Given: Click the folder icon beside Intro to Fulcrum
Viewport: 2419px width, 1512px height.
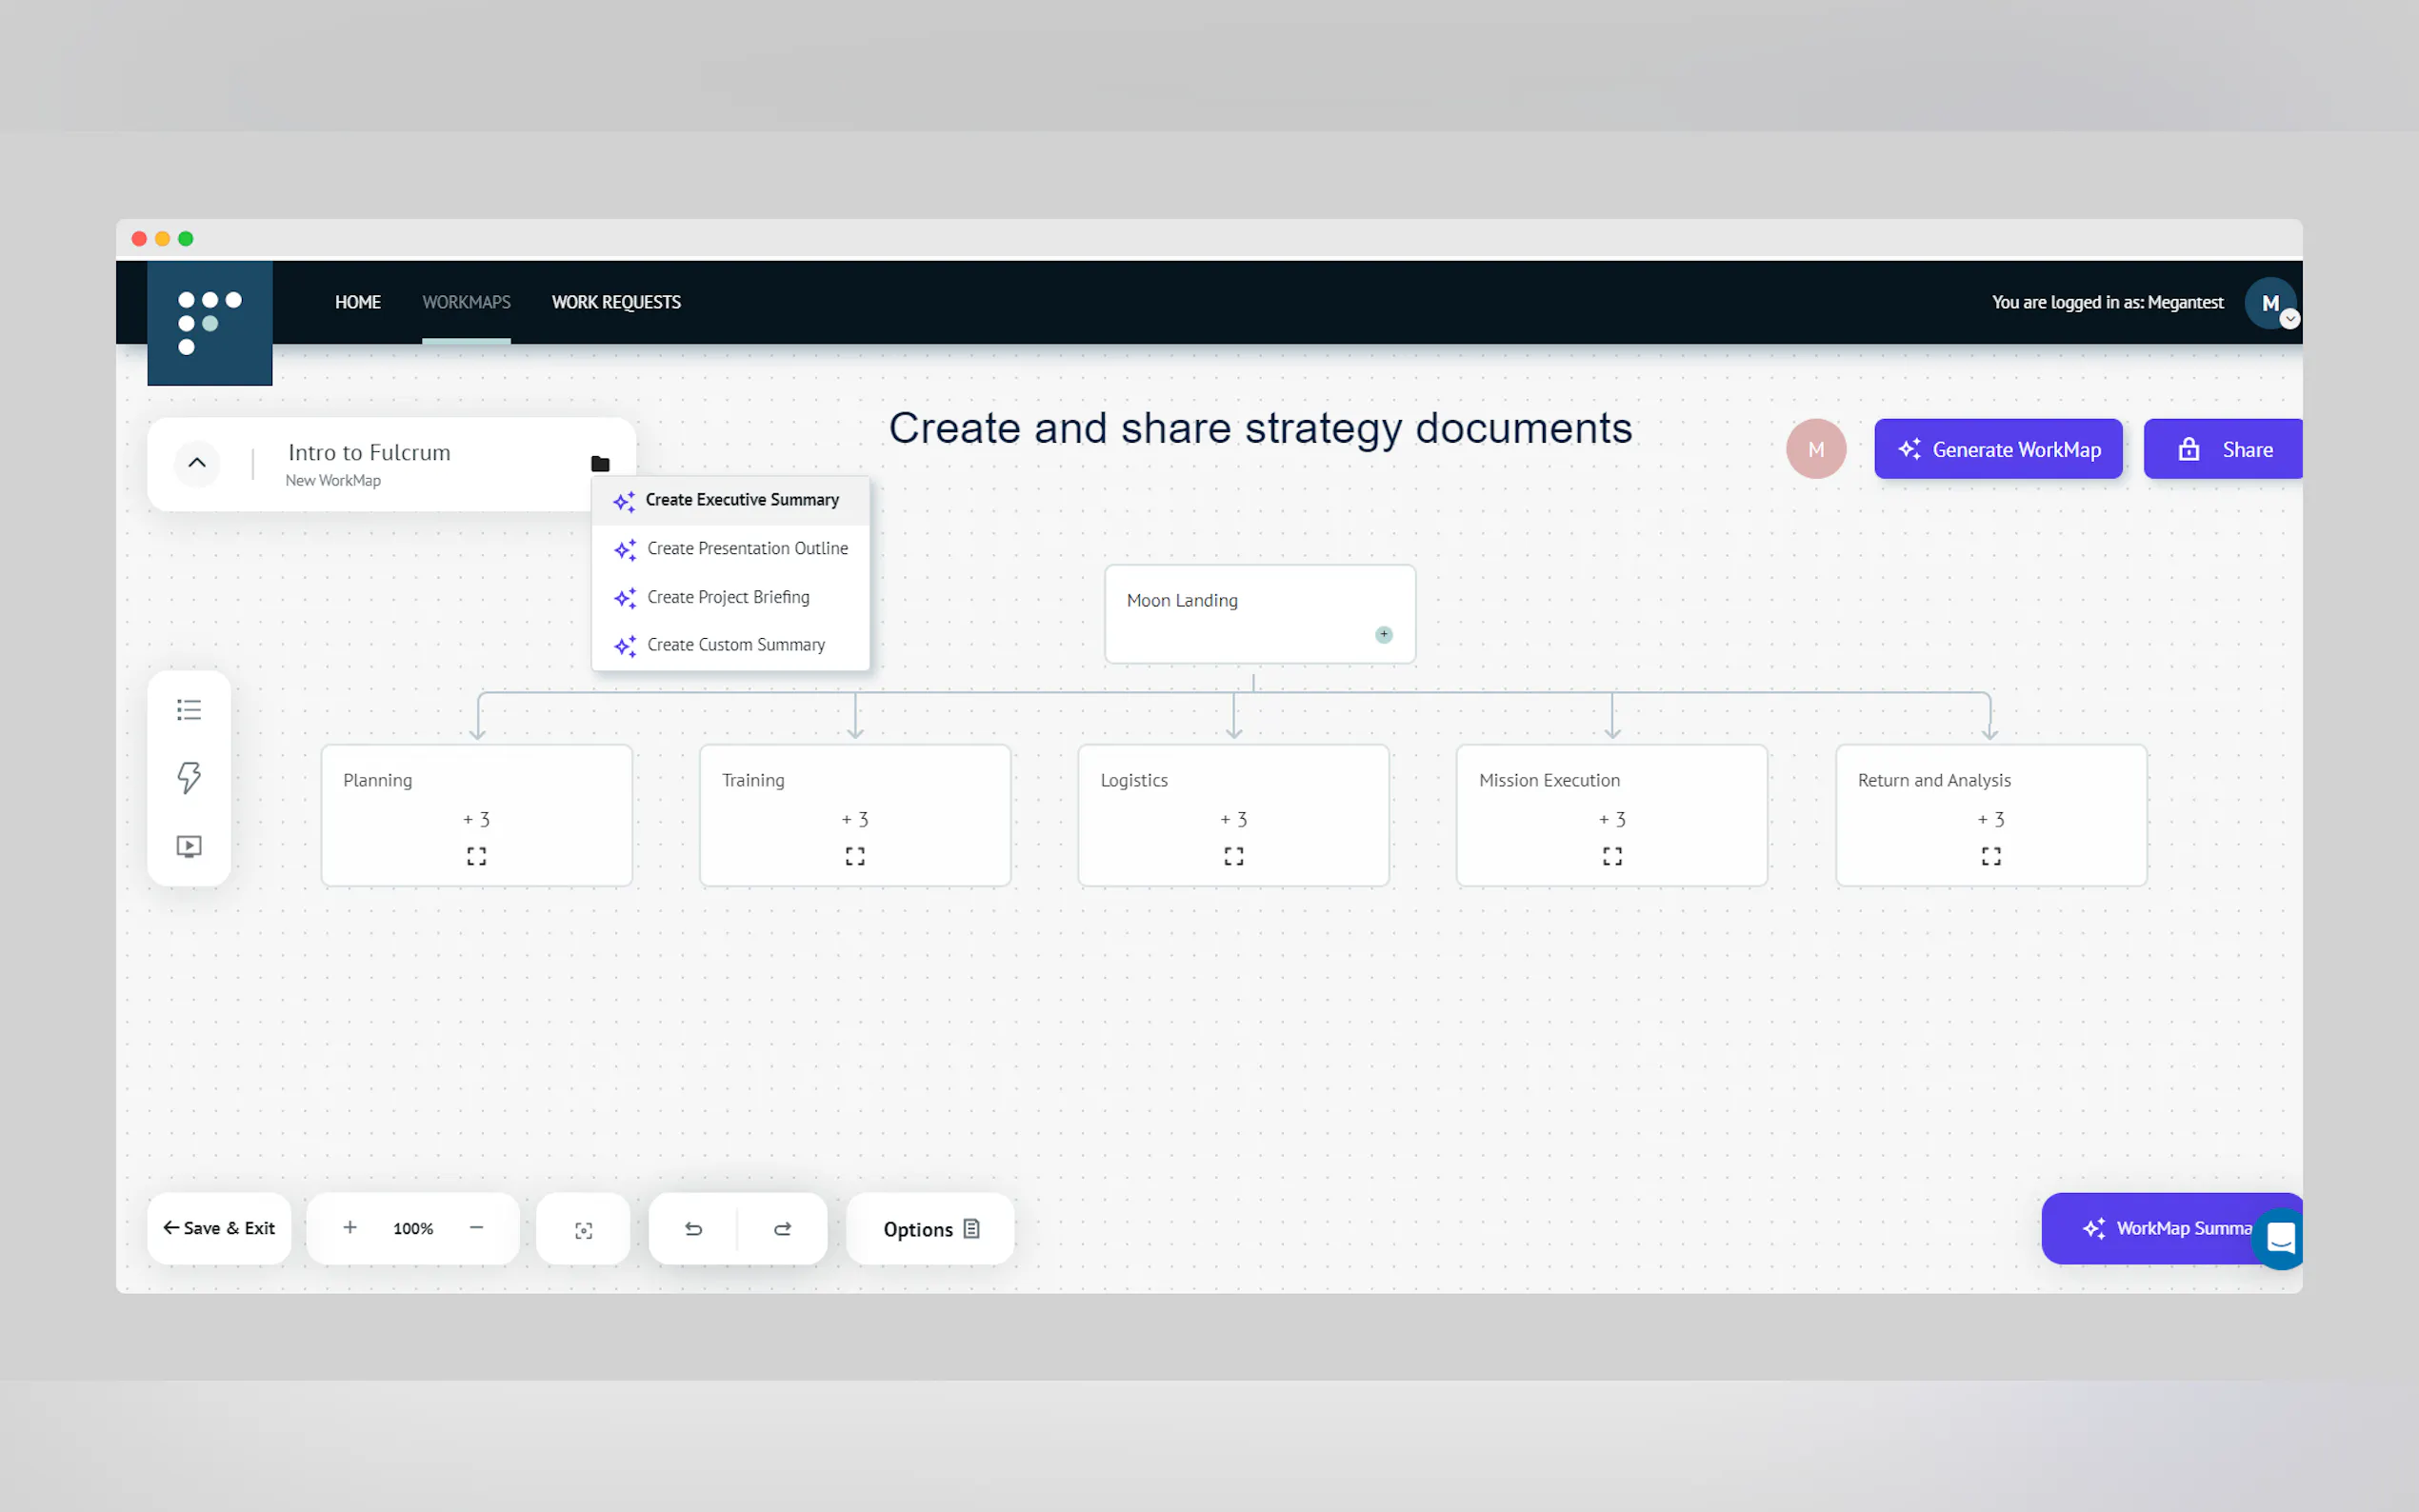Looking at the screenshot, I should [600, 463].
